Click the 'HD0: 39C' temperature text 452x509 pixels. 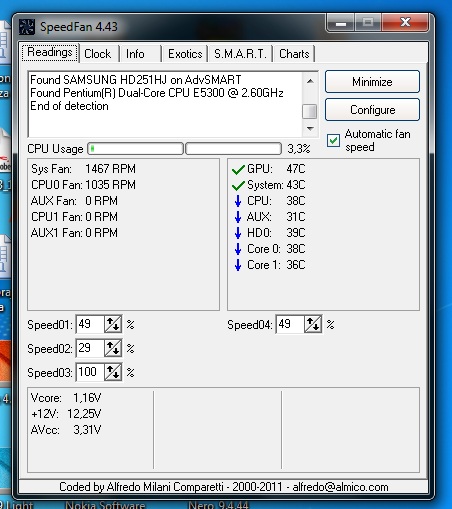point(276,233)
